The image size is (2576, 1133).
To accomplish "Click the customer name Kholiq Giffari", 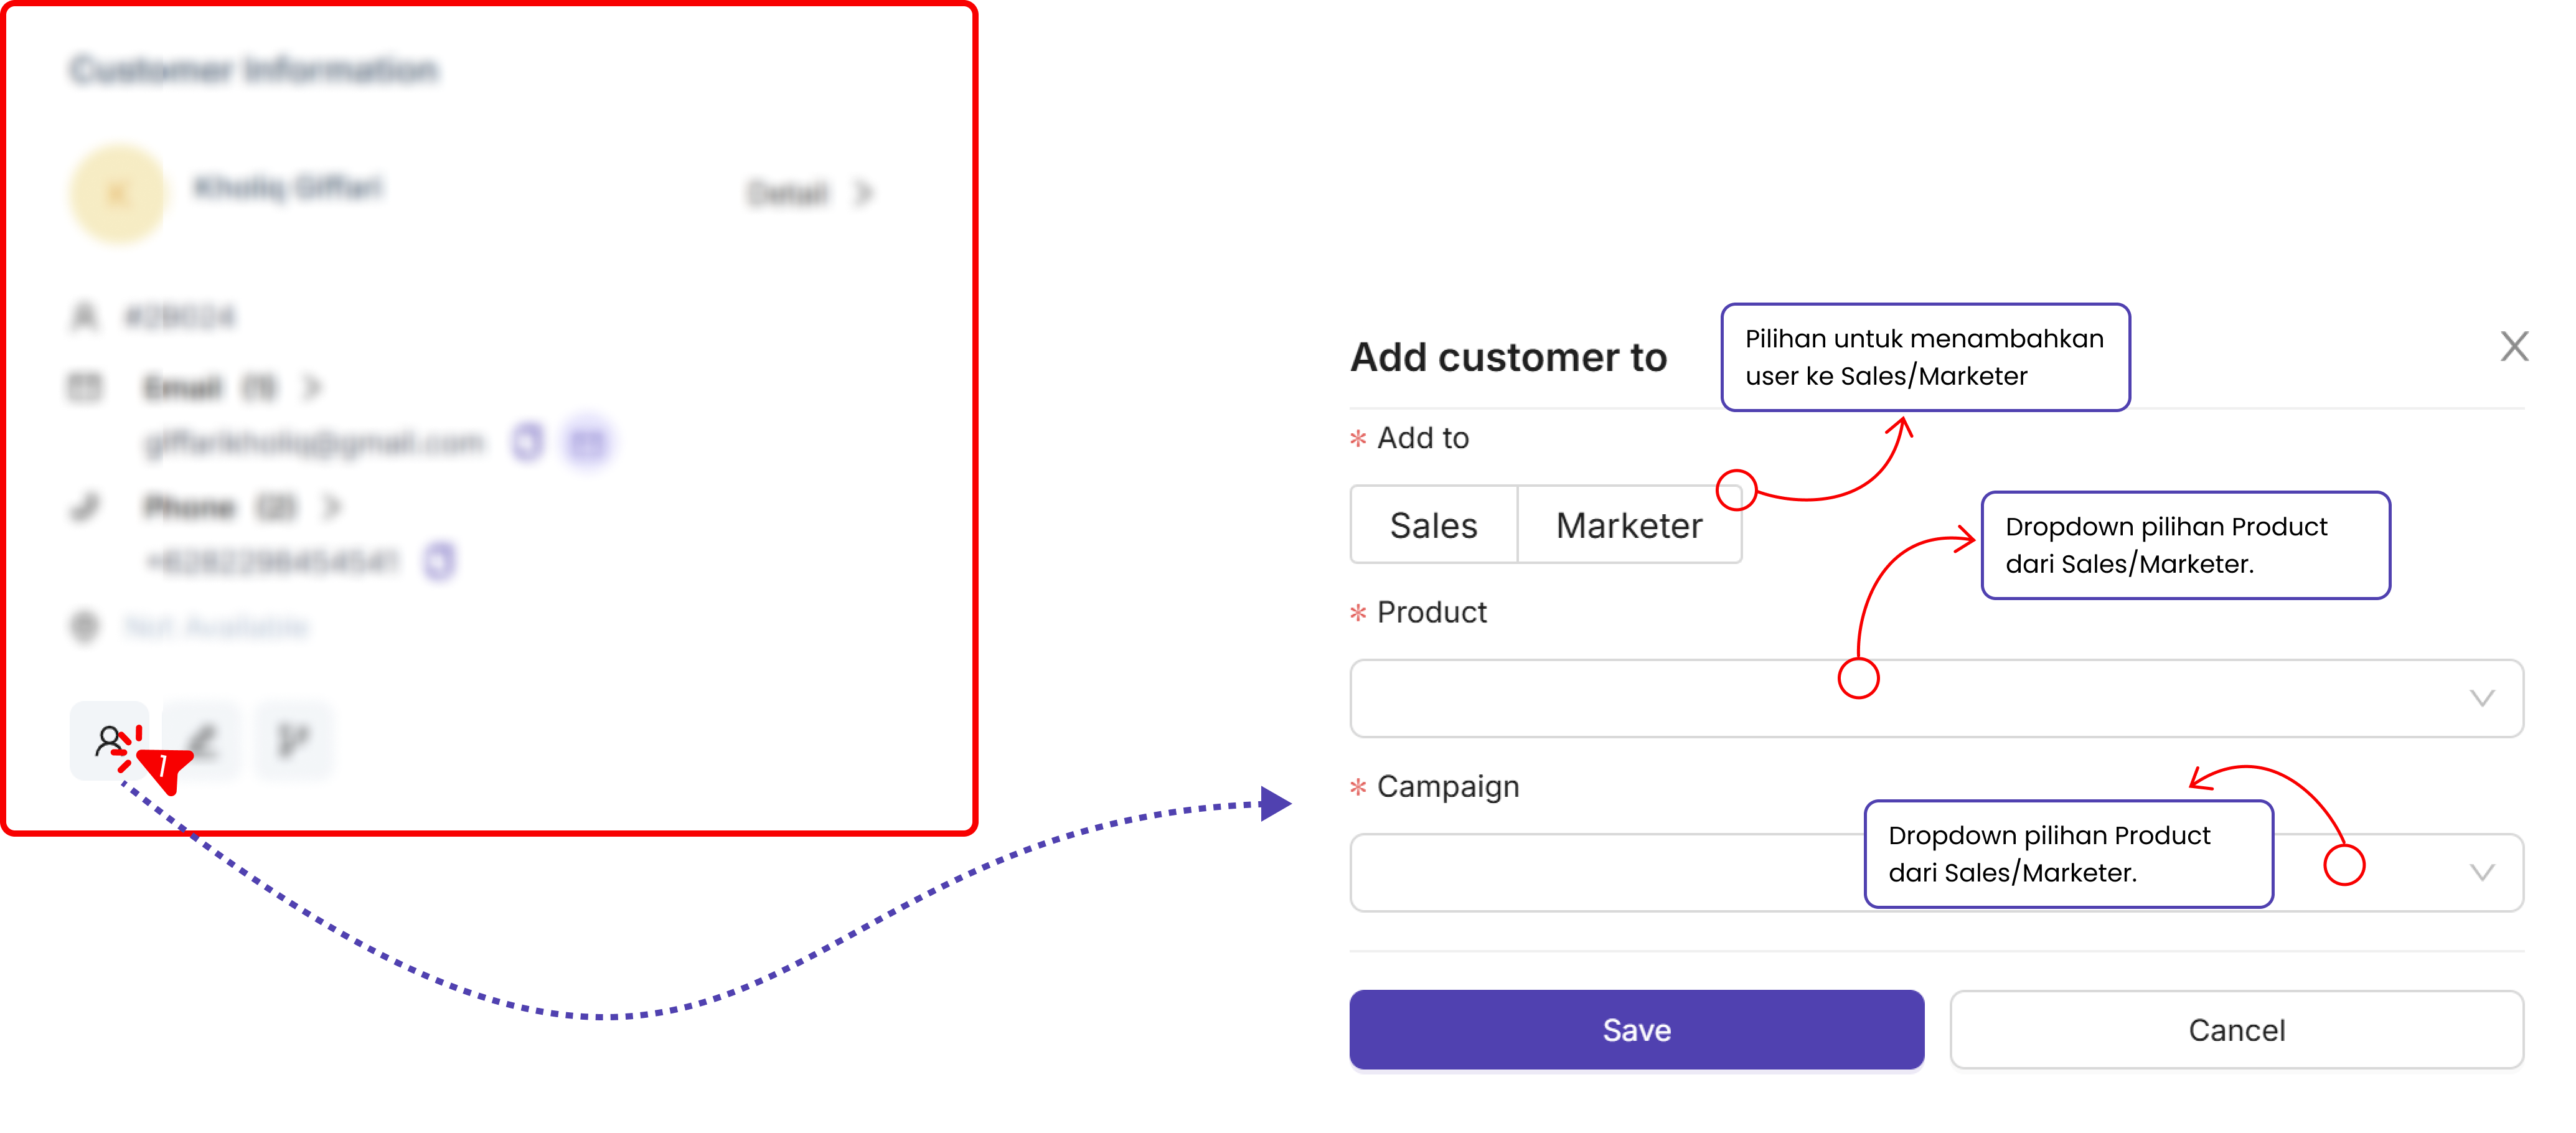I will 288,188.
